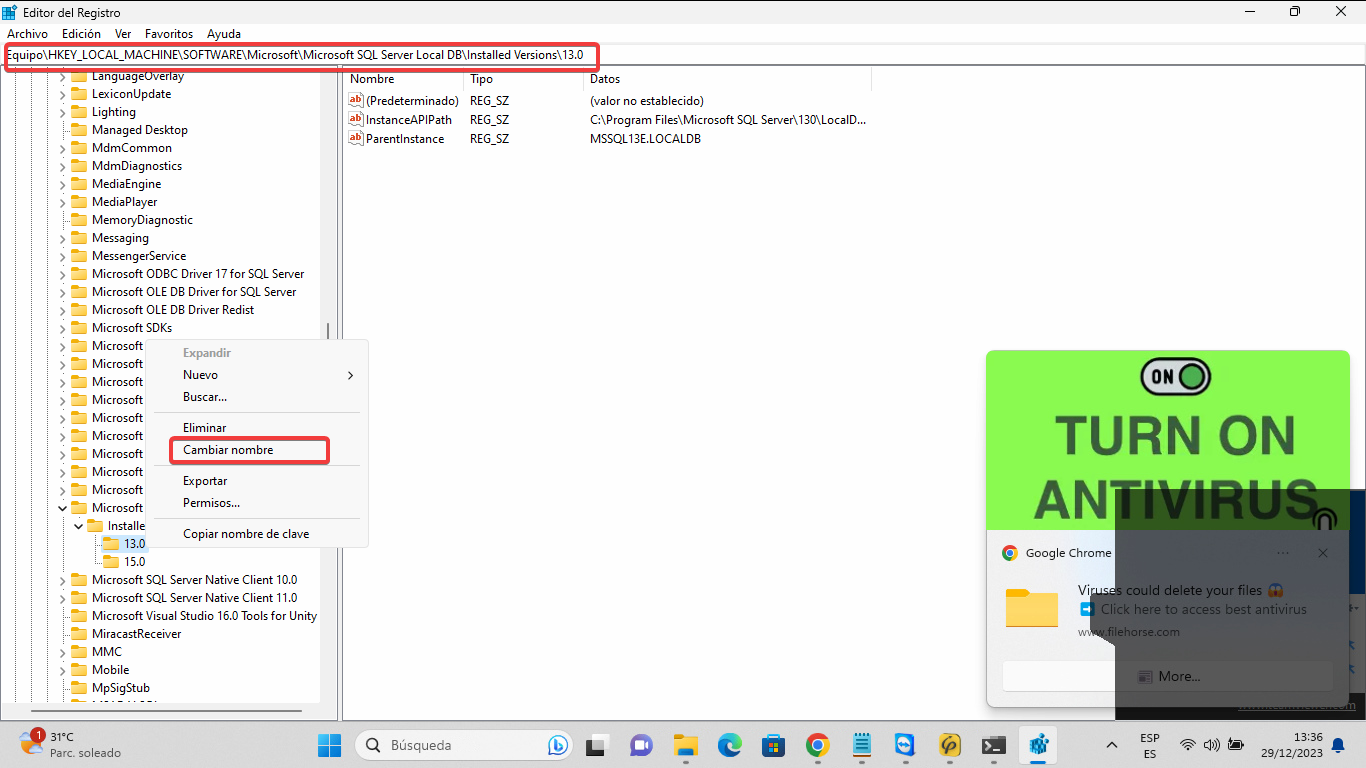1366x768 pixels.
Task: Open Task View from the taskbar
Action: [596, 745]
